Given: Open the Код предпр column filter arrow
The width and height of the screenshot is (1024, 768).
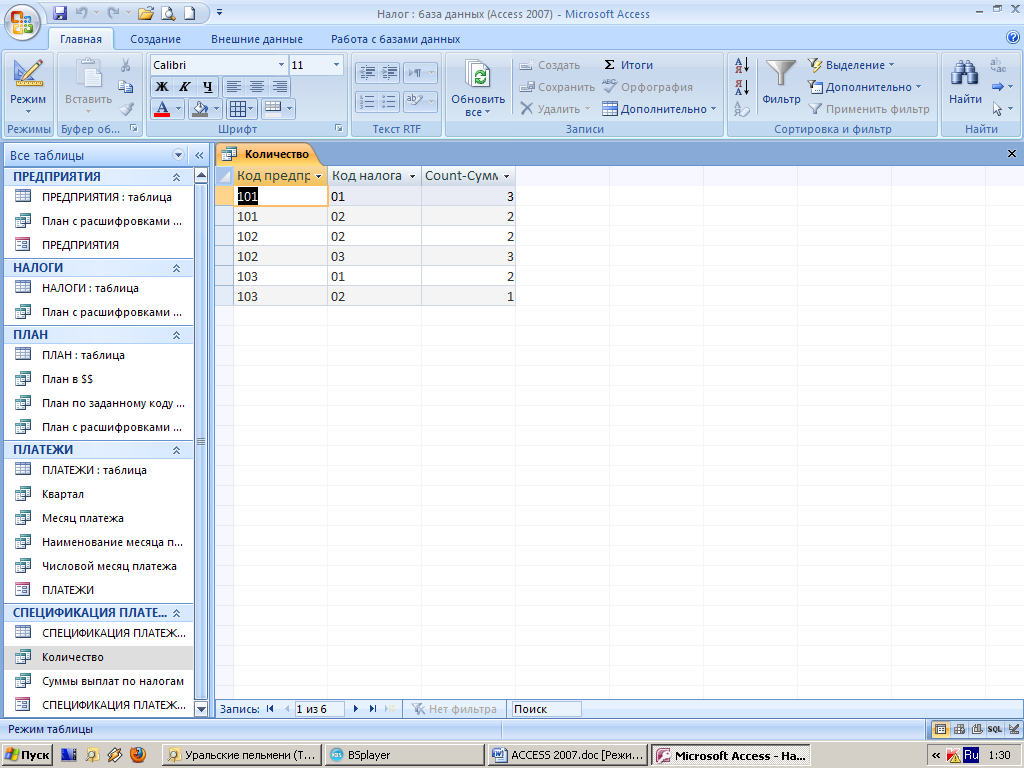Looking at the screenshot, I should [x=319, y=176].
